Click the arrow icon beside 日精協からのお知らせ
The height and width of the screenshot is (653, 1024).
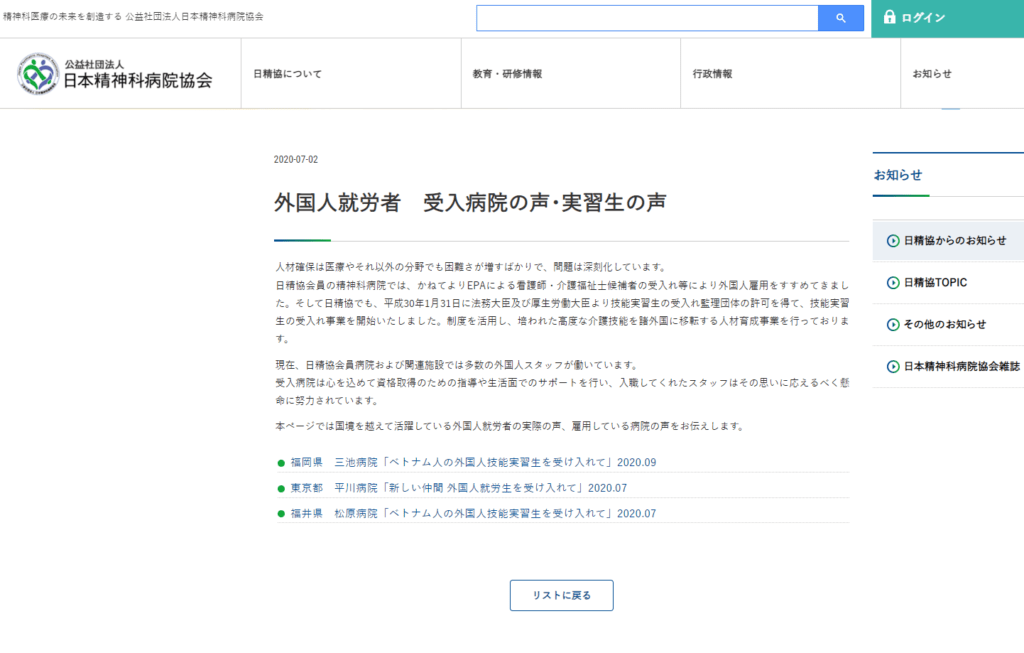click(892, 240)
